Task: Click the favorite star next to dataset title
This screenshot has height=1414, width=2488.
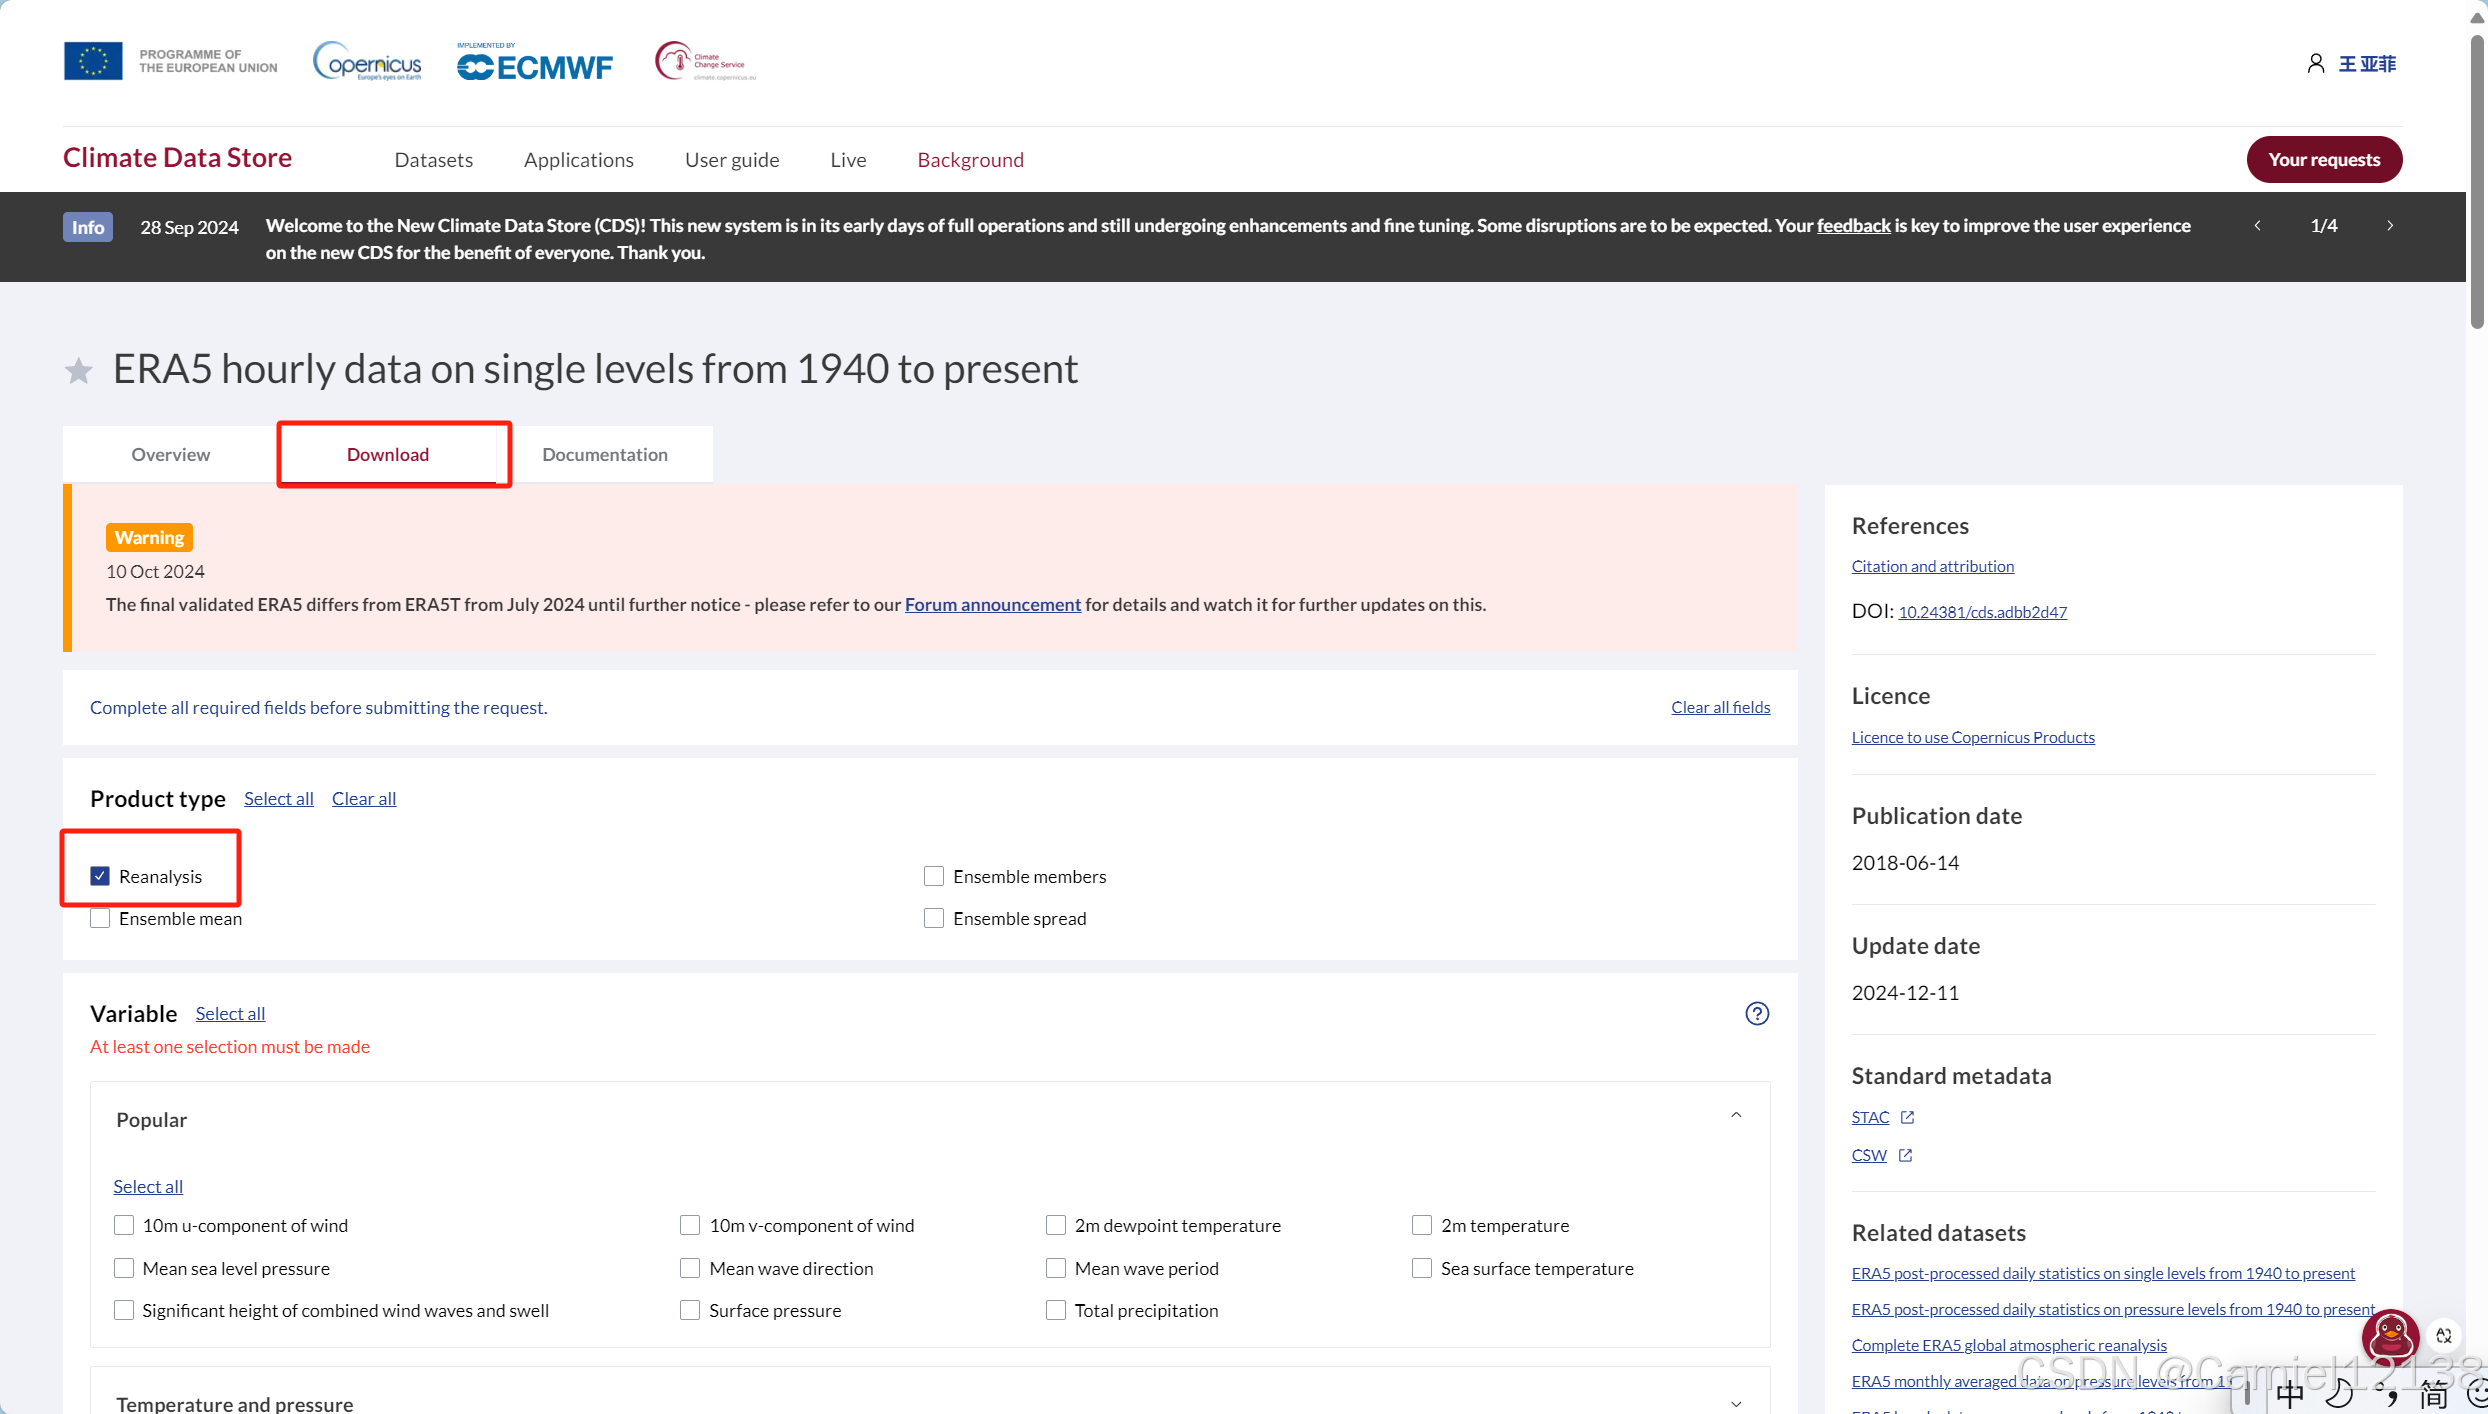Action: click(78, 371)
